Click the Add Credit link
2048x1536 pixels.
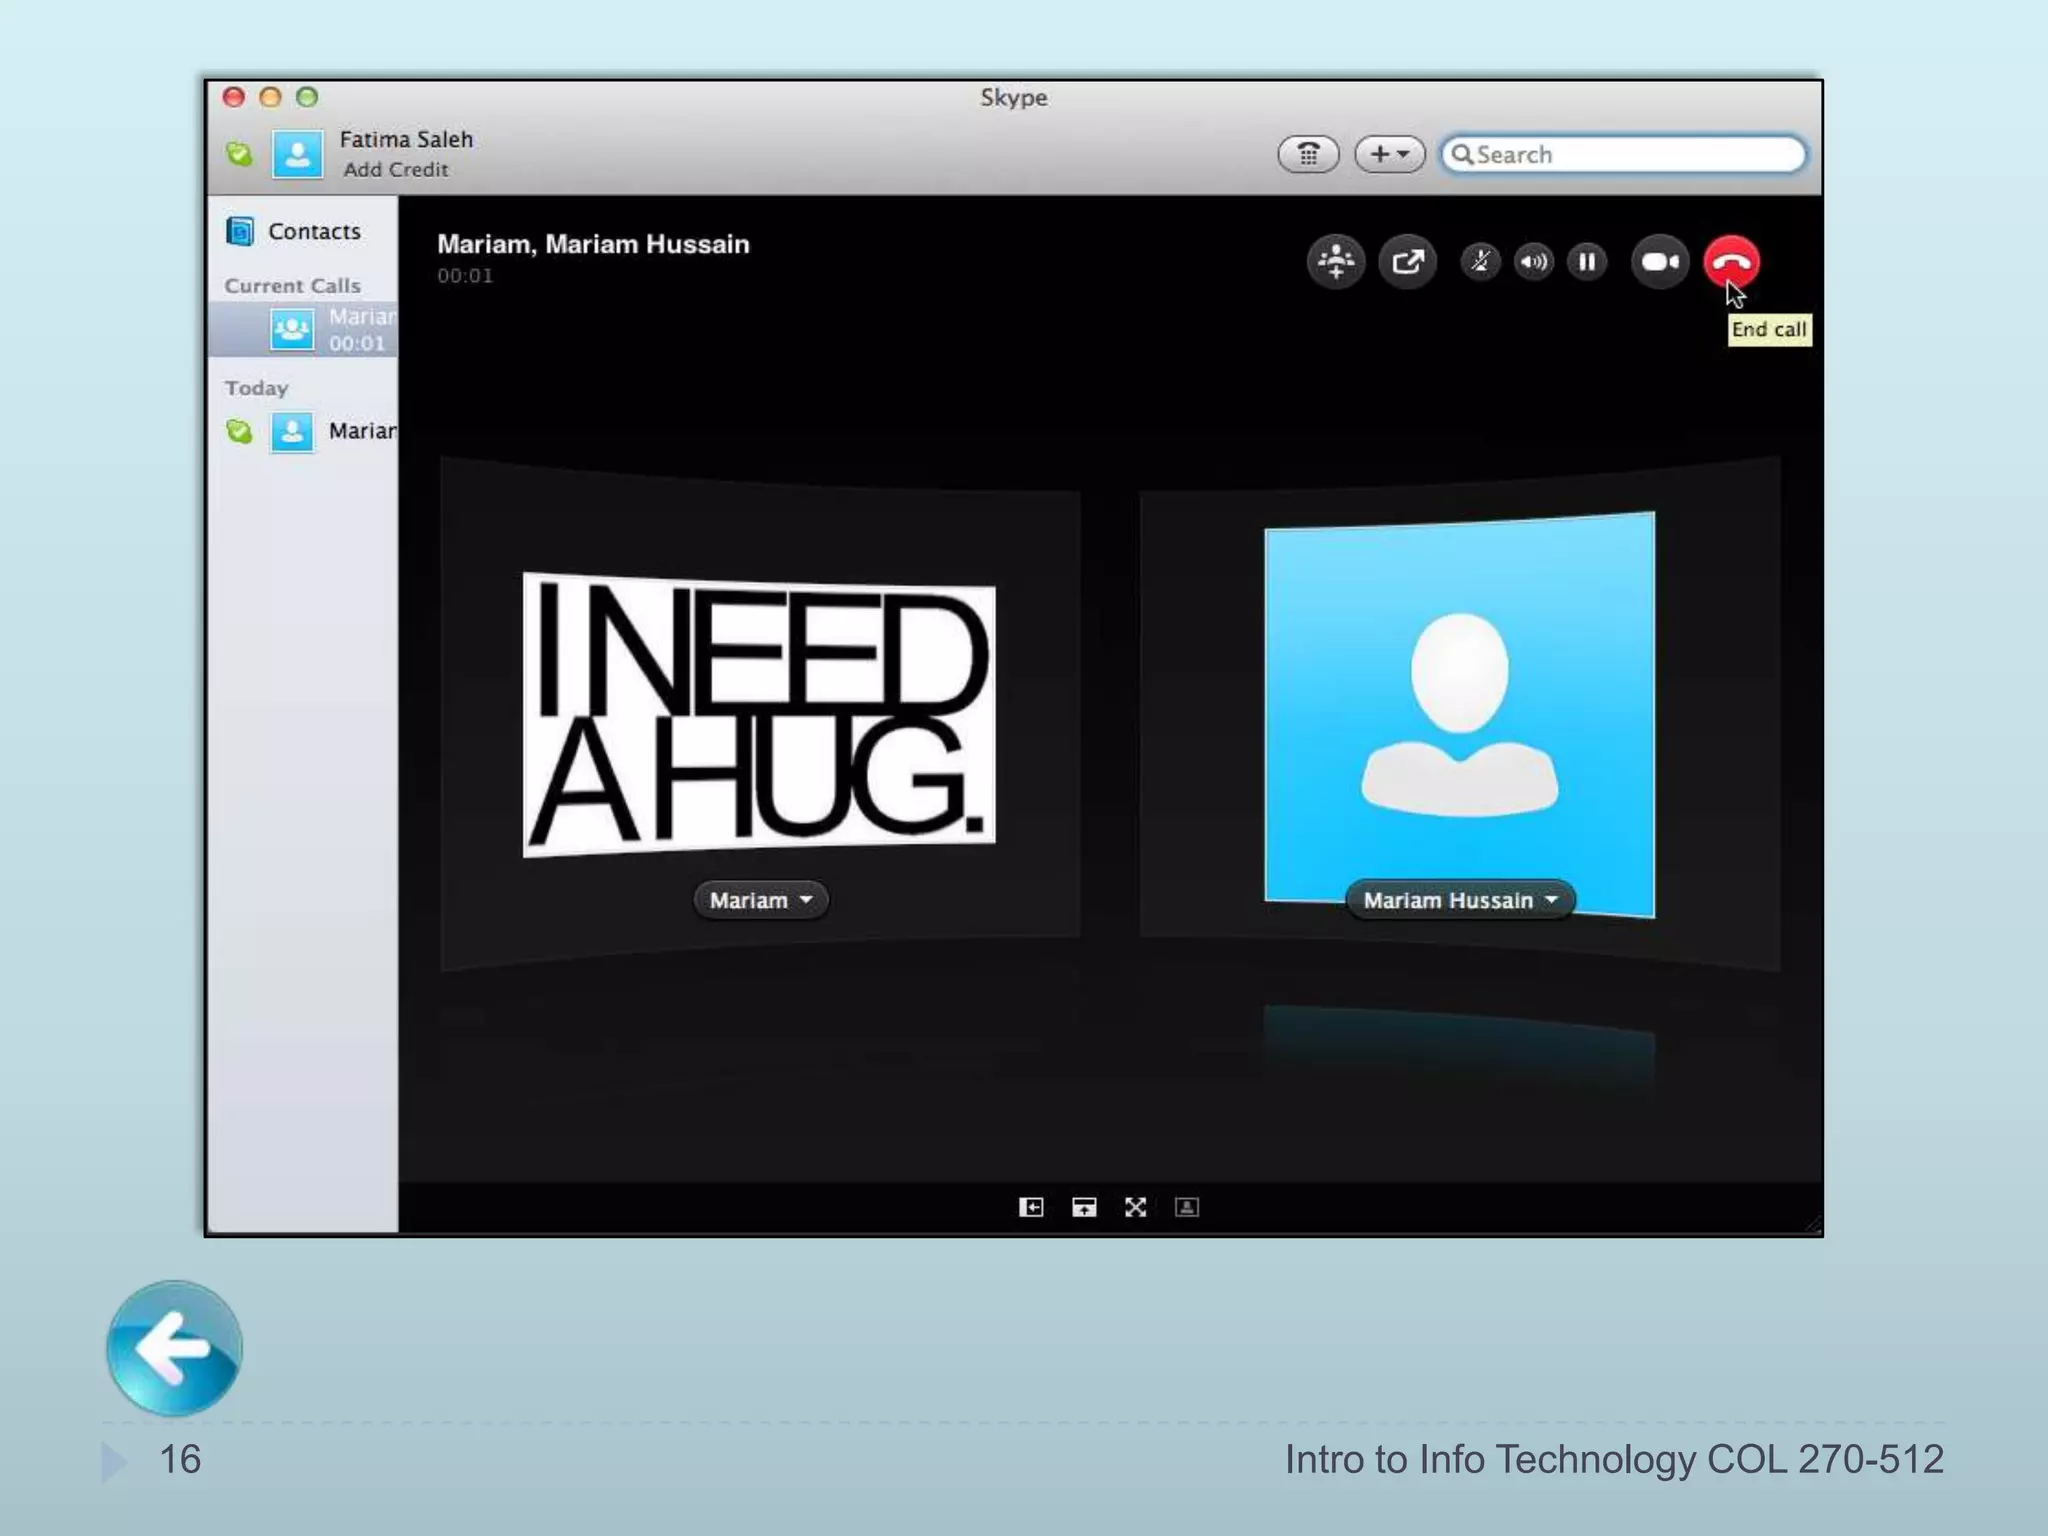395,170
